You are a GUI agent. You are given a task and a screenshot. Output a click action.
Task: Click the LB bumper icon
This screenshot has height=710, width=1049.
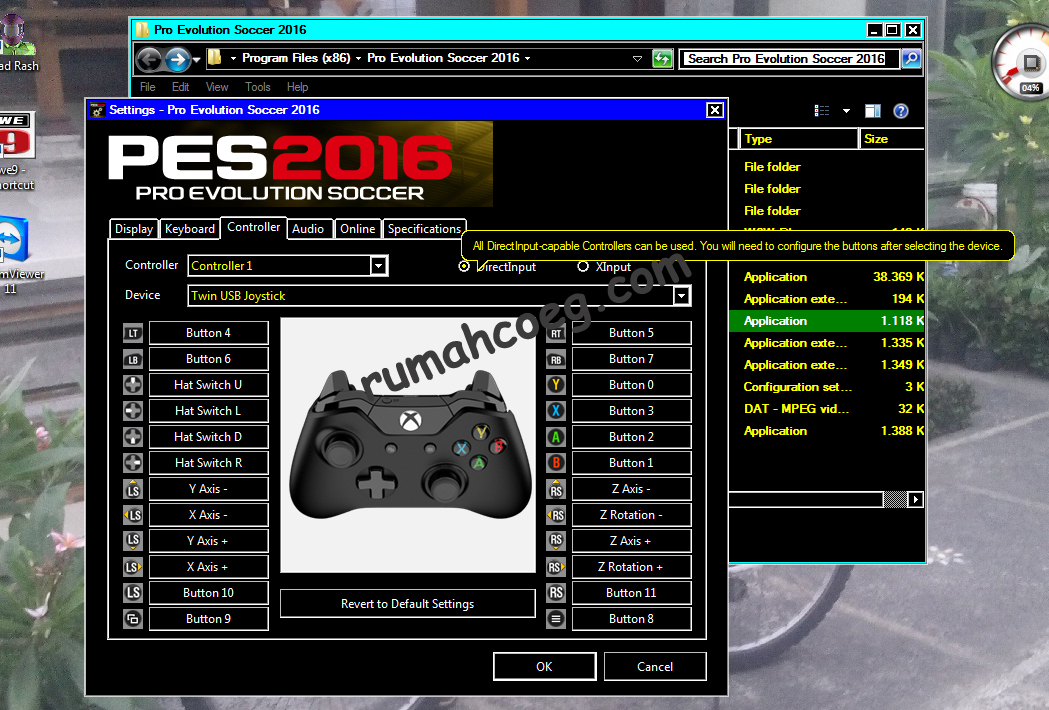click(133, 359)
